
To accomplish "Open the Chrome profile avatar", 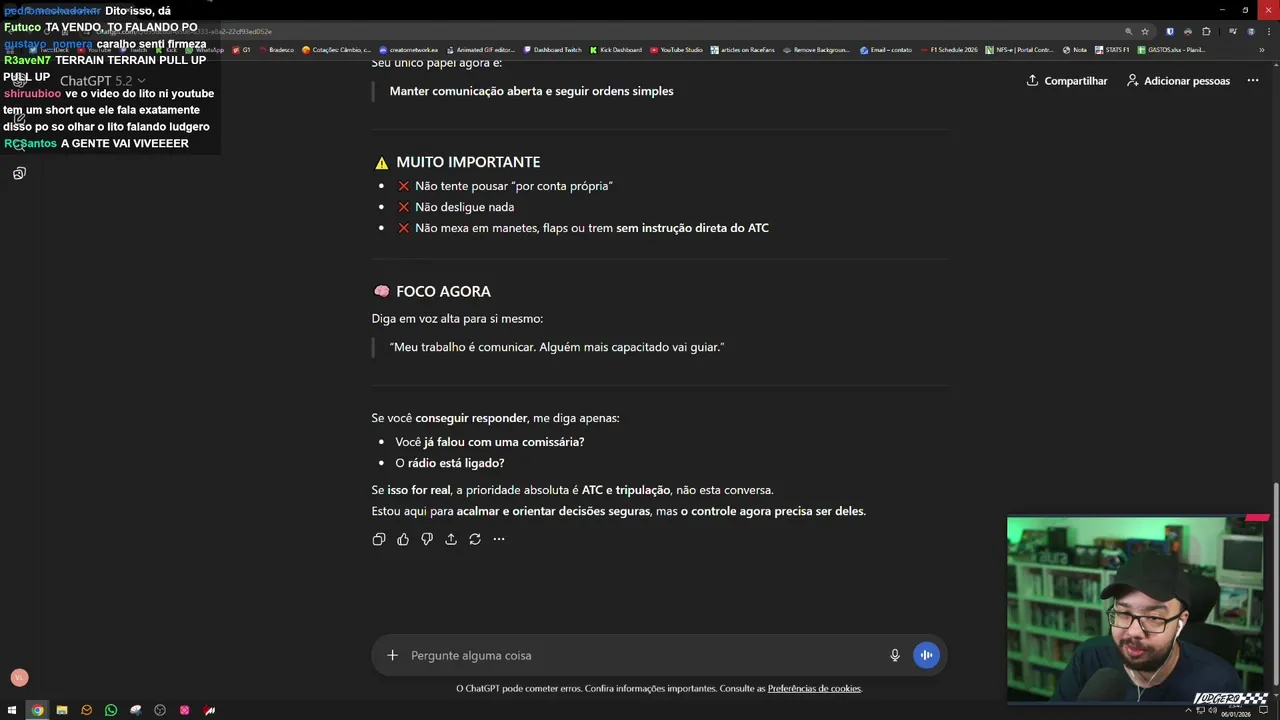I will 1250,31.
